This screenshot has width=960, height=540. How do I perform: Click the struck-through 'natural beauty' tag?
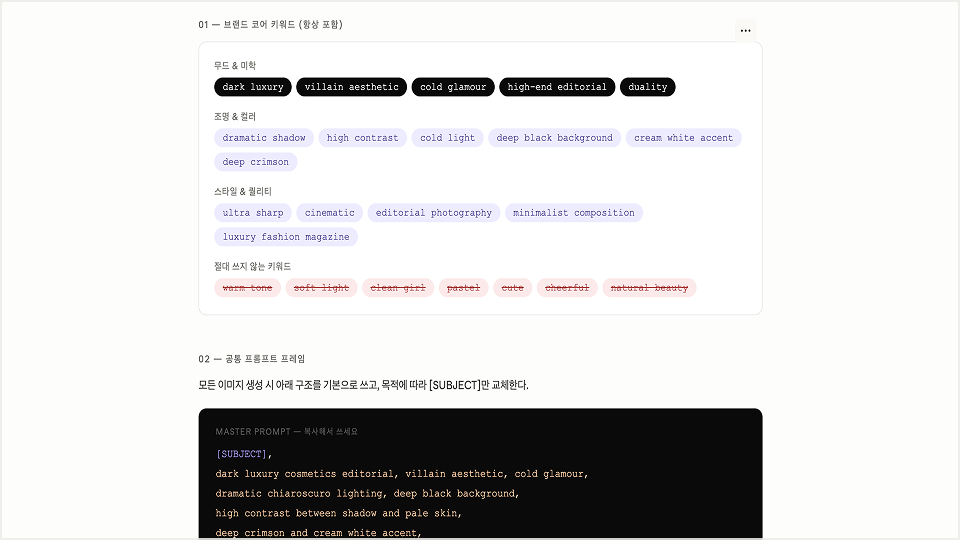click(x=649, y=288)
